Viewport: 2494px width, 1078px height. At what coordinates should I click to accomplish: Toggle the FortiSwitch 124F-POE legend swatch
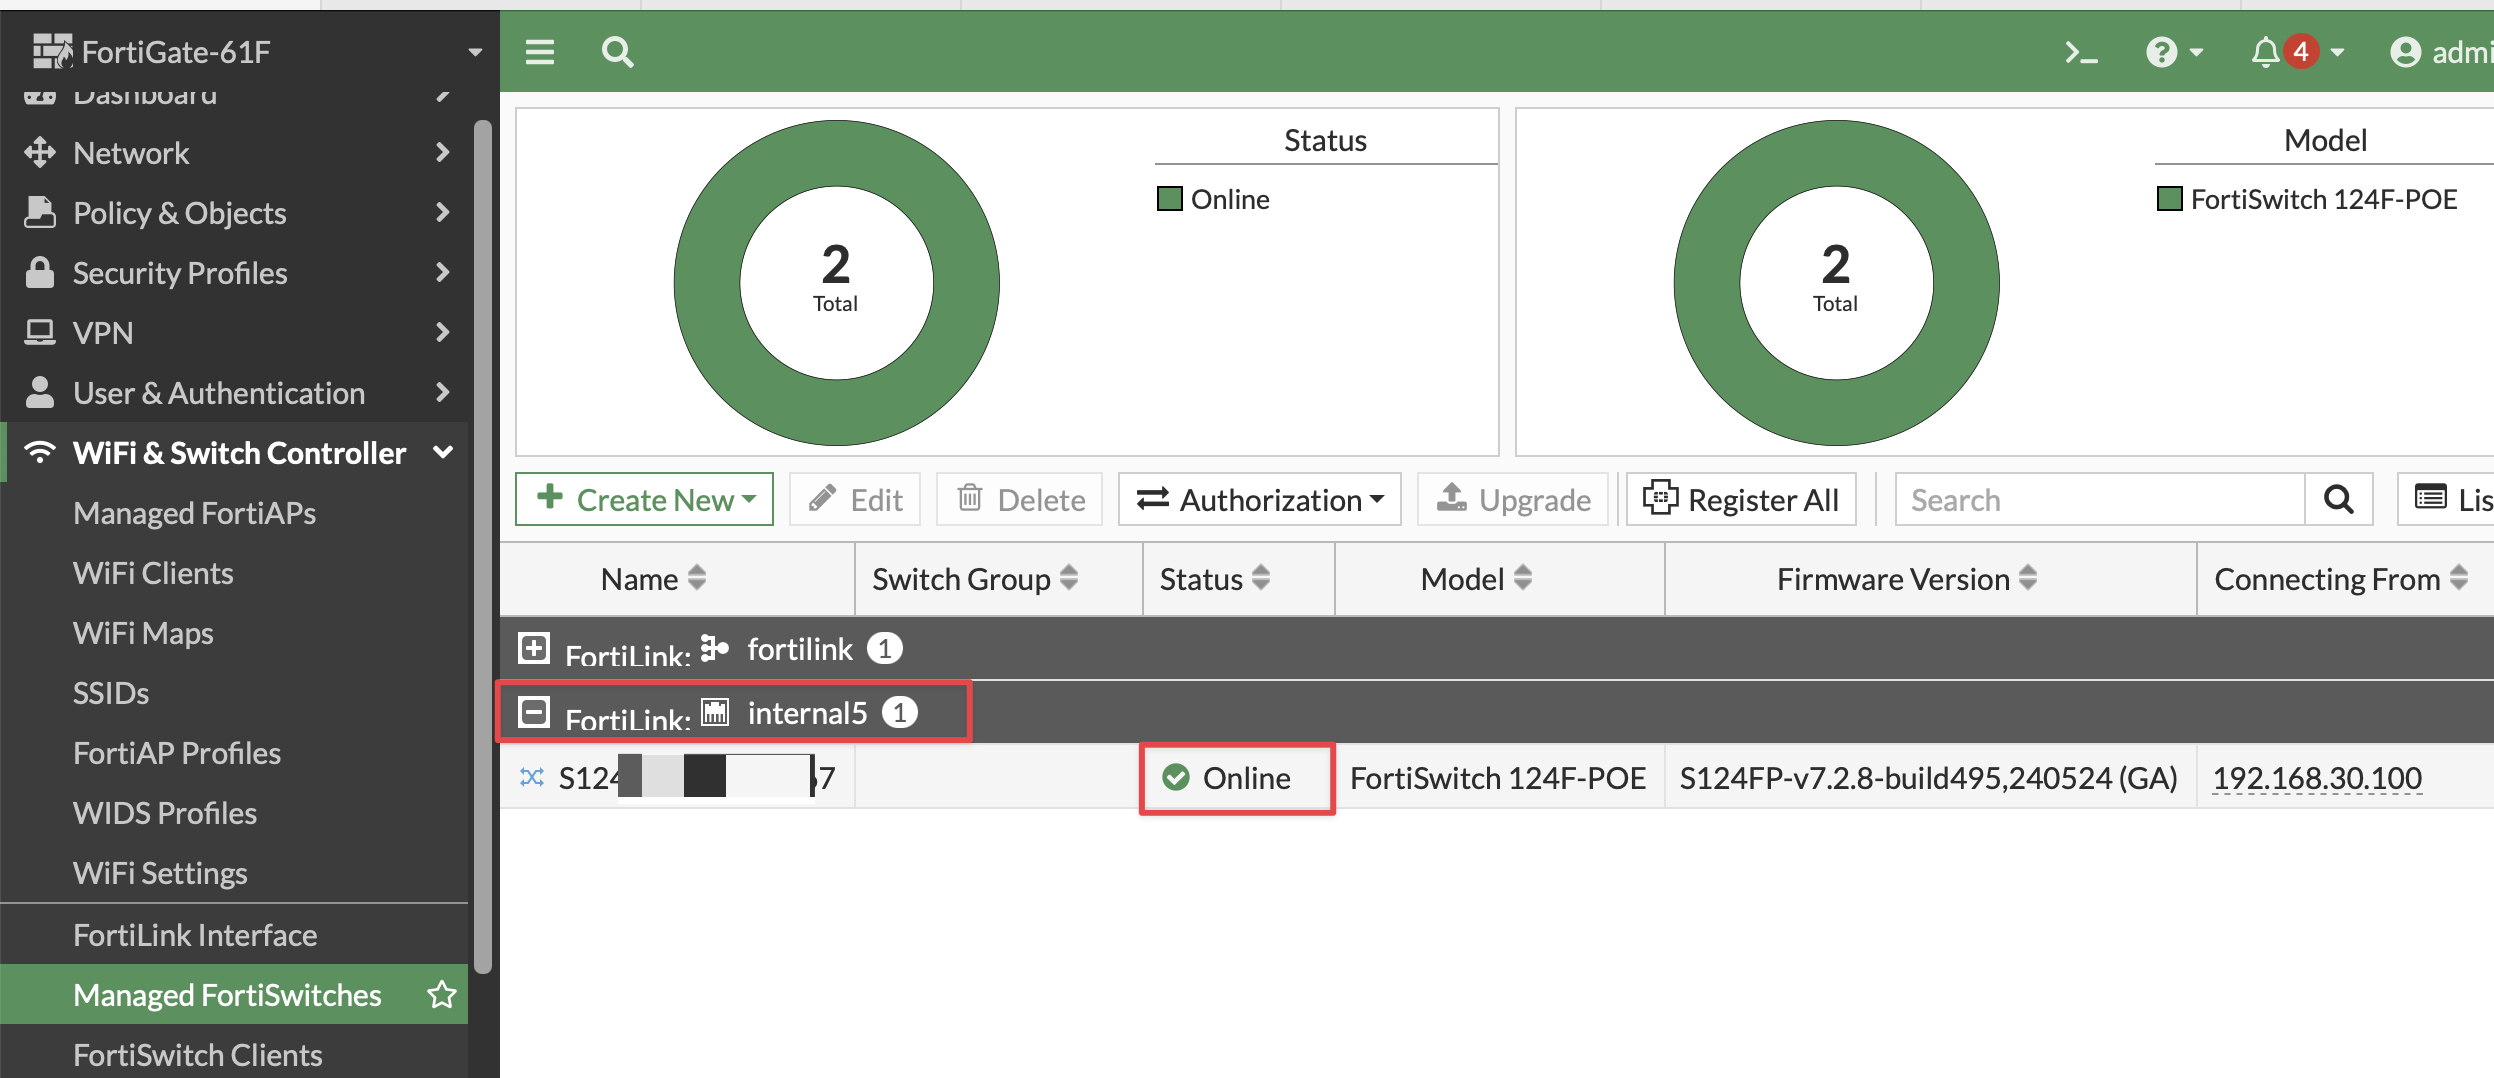[2169, 199]
